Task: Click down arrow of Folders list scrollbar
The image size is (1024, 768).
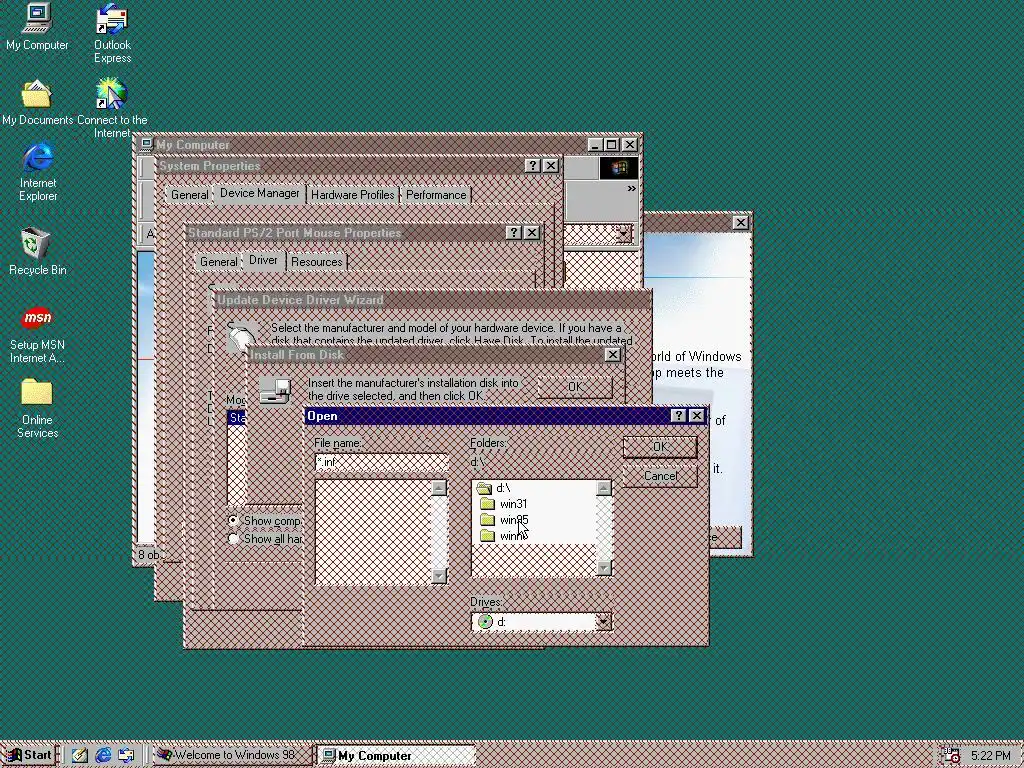Action: 604,568
